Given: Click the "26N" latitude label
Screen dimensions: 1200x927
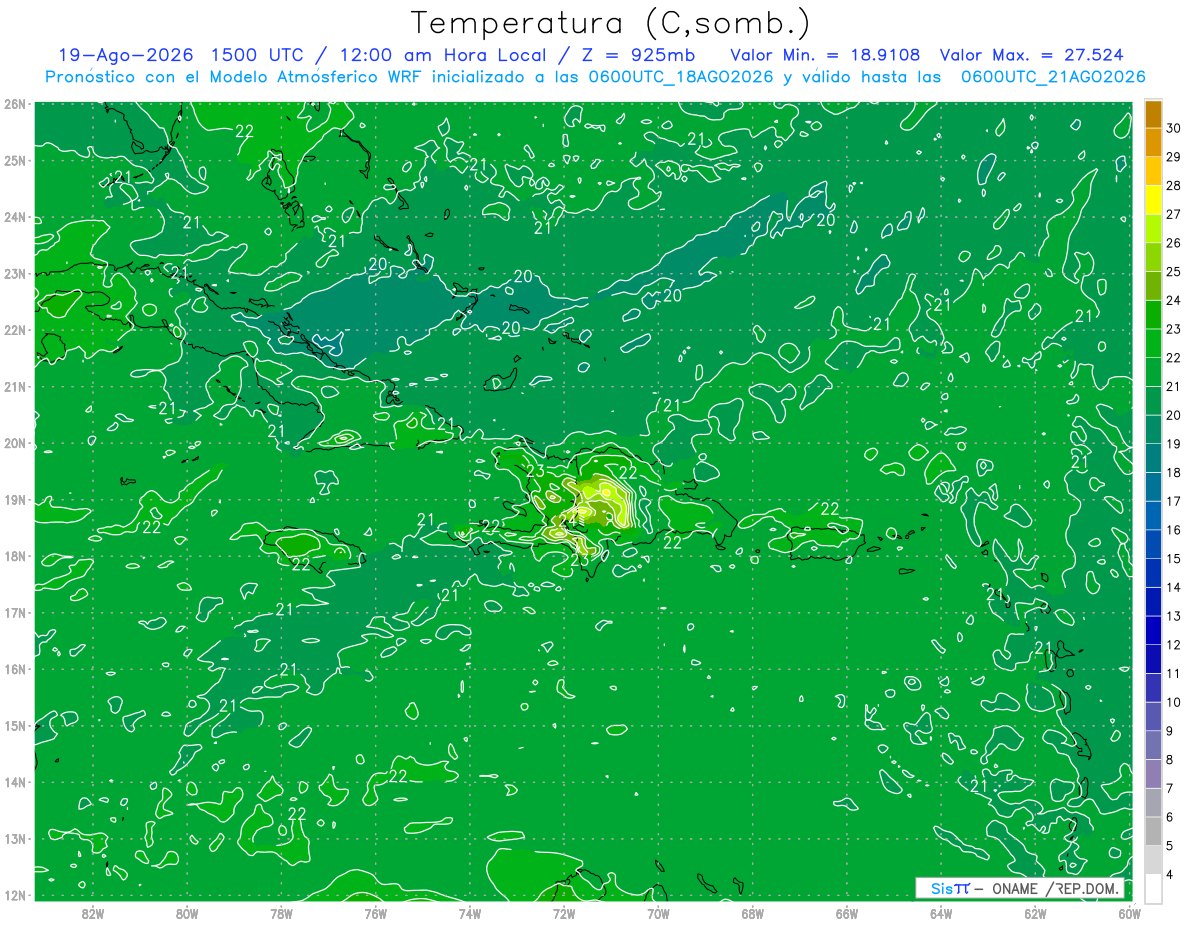Looking at the screenshot, I should [15, 104].
